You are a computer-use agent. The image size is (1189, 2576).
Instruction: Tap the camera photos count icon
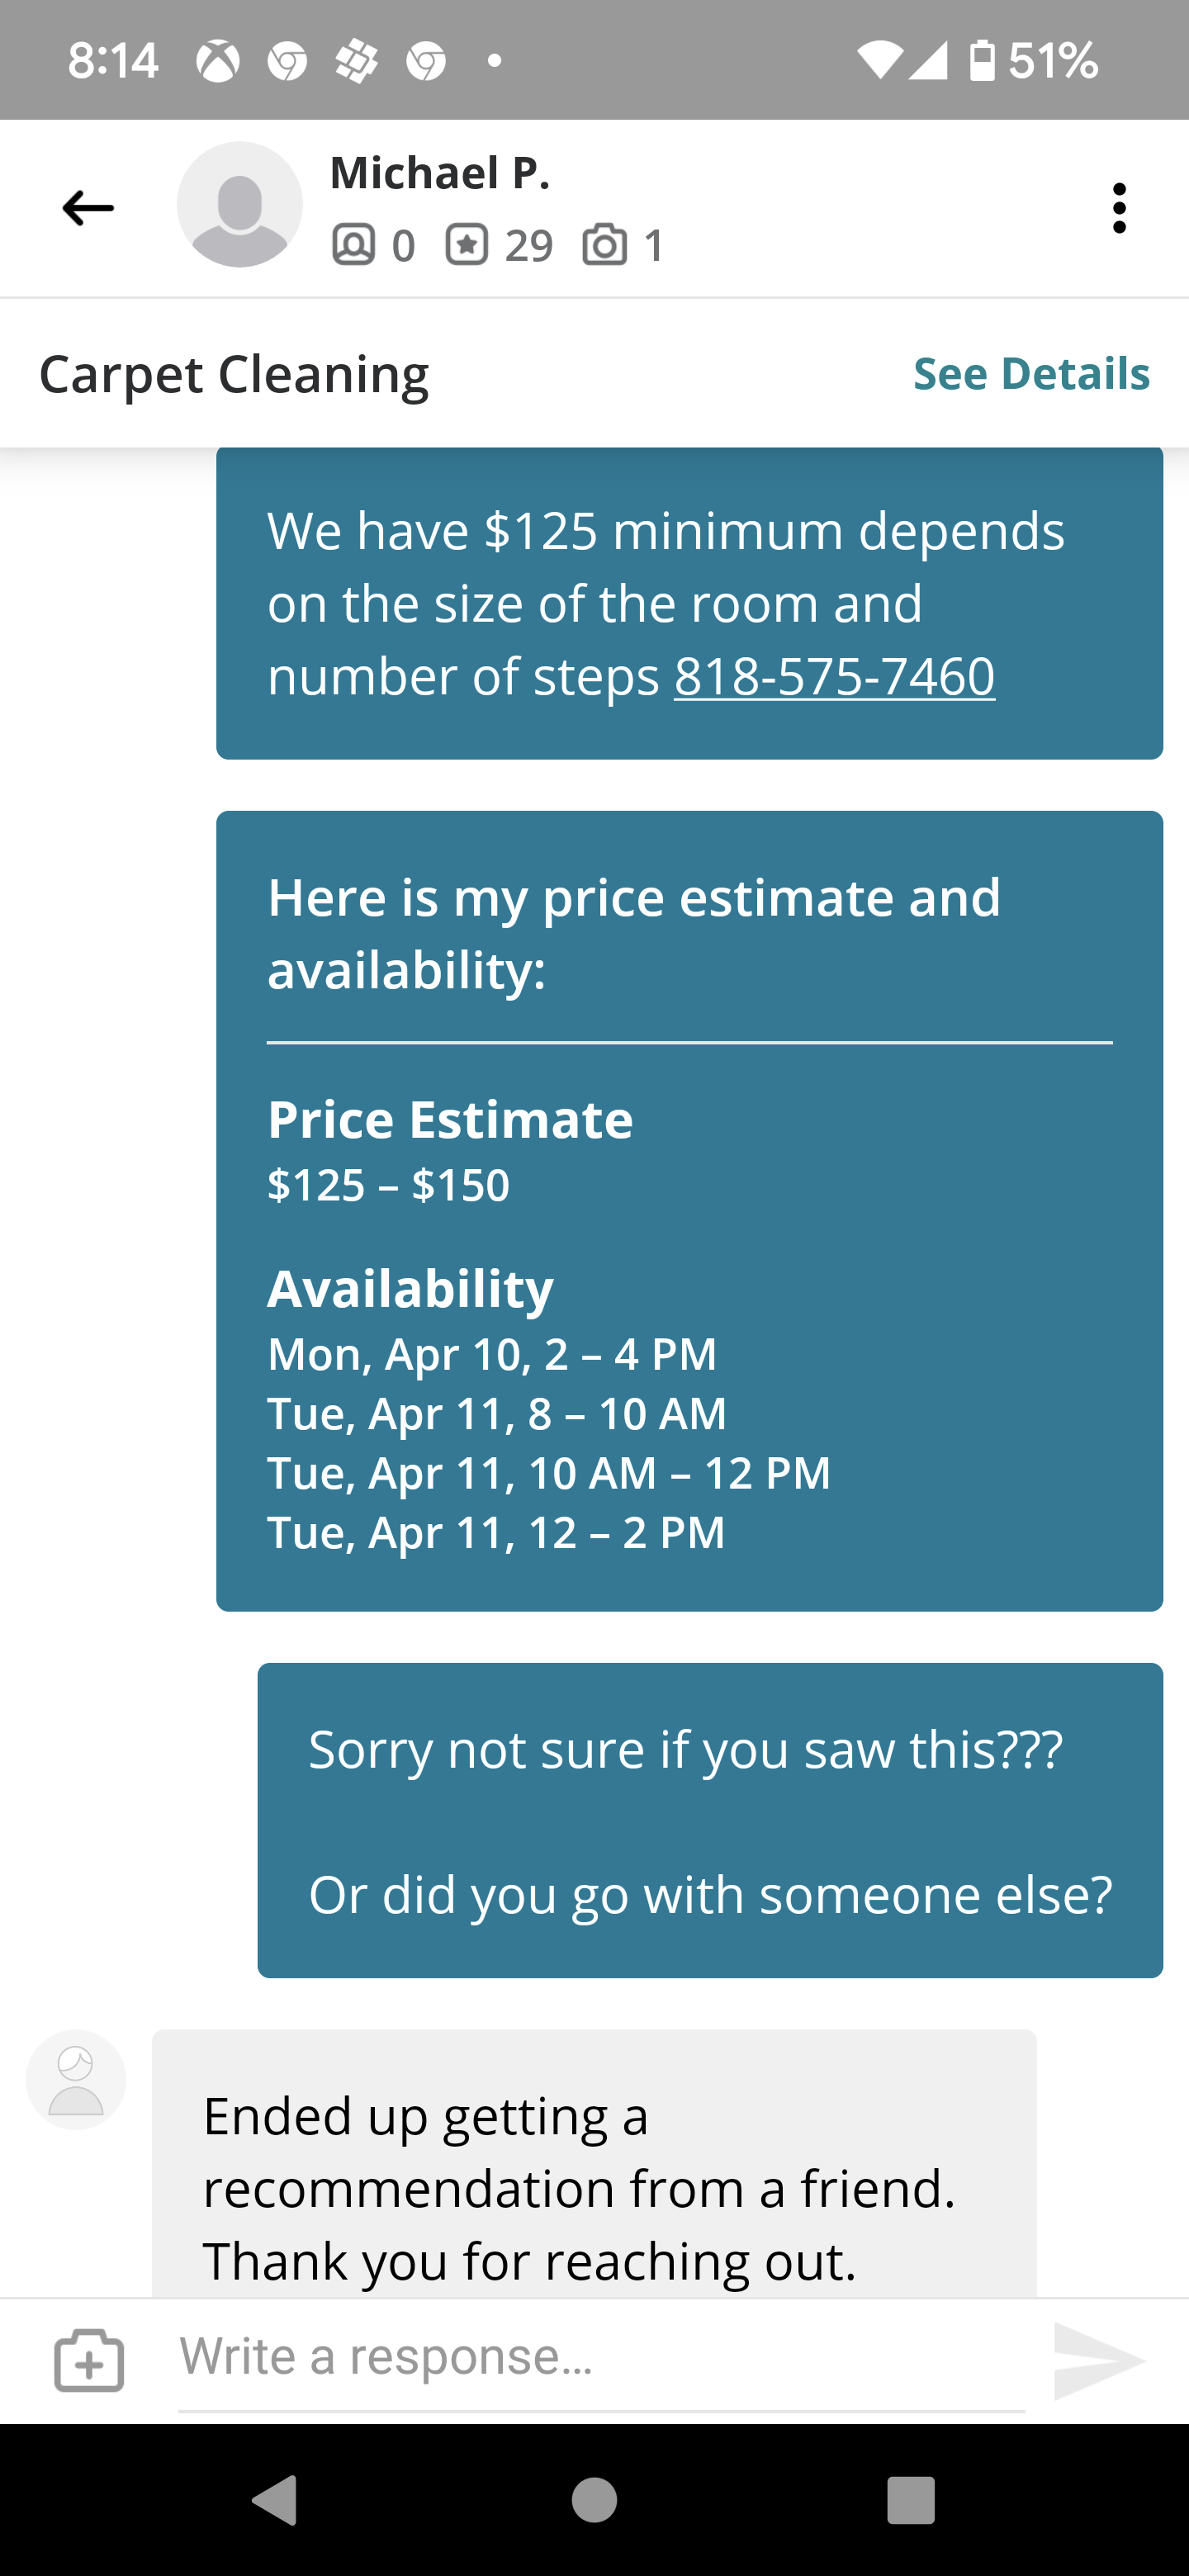[x=604, y=245]
